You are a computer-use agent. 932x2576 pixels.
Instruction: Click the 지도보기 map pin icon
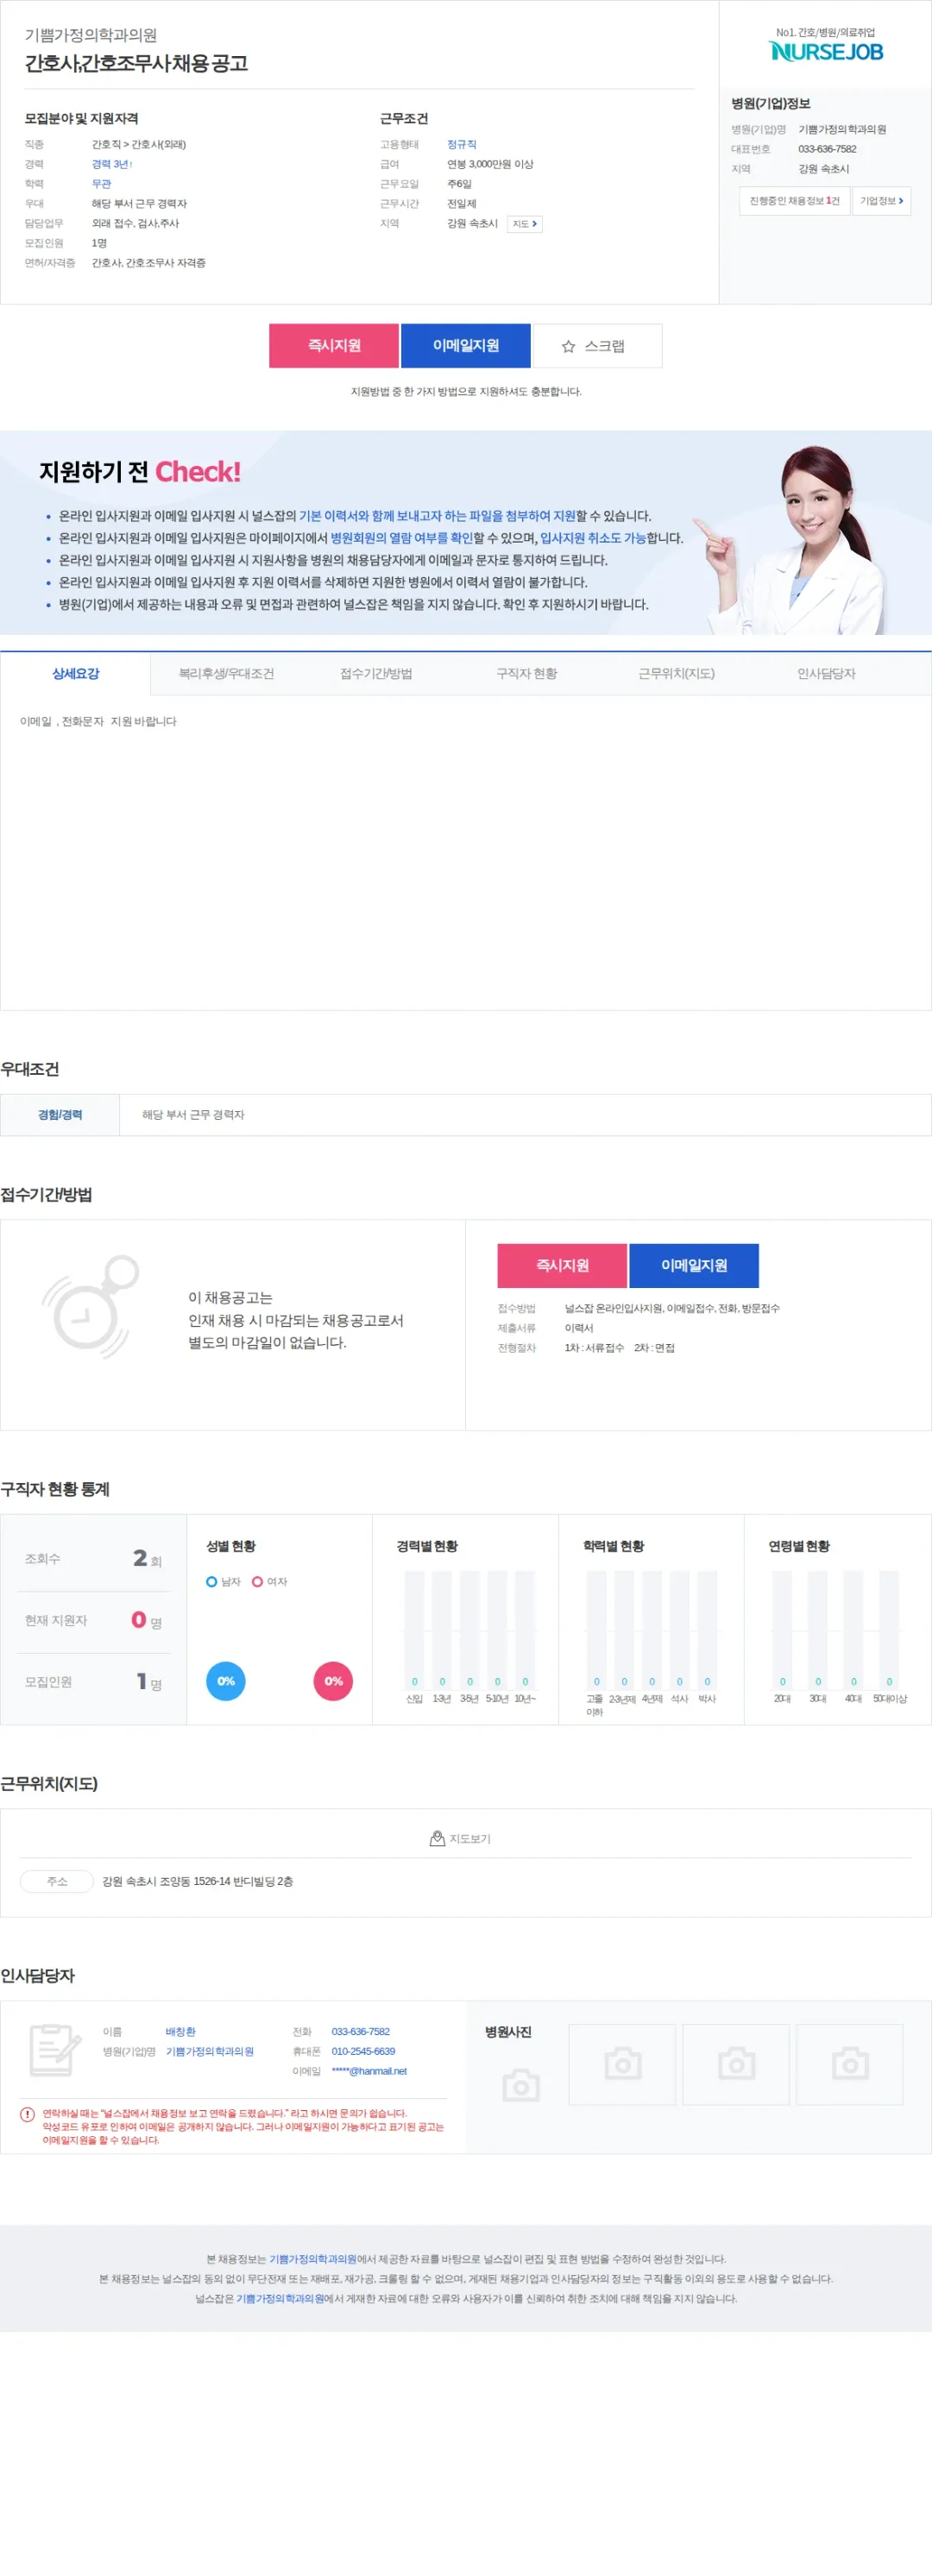click(x=437, y=1838)
